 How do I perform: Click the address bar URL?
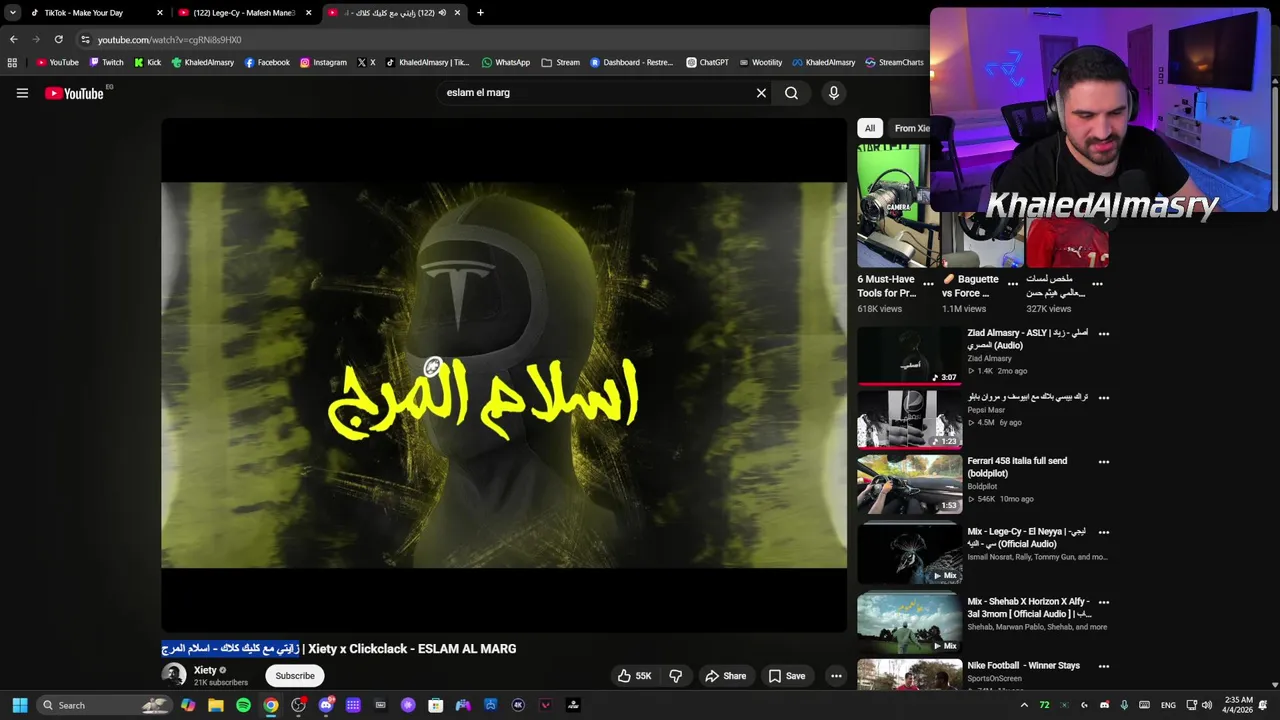[x=169, y=40]
